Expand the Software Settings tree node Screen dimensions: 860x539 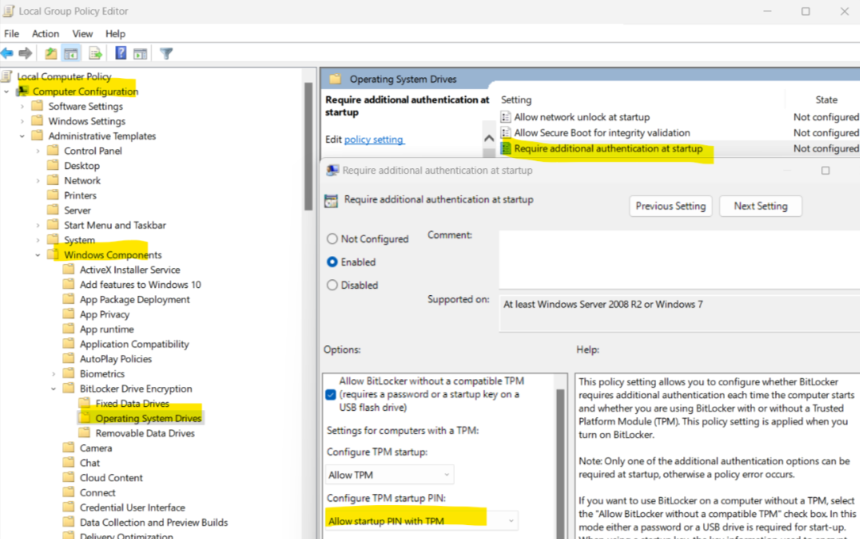[x=22, y=106]
